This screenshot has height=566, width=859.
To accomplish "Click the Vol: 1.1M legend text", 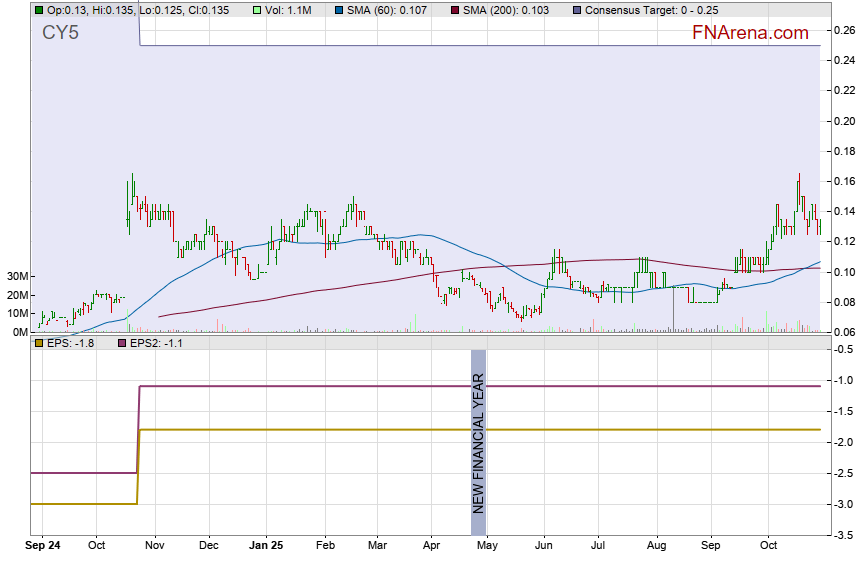I will pyautogui.click(x=289, y=10).
